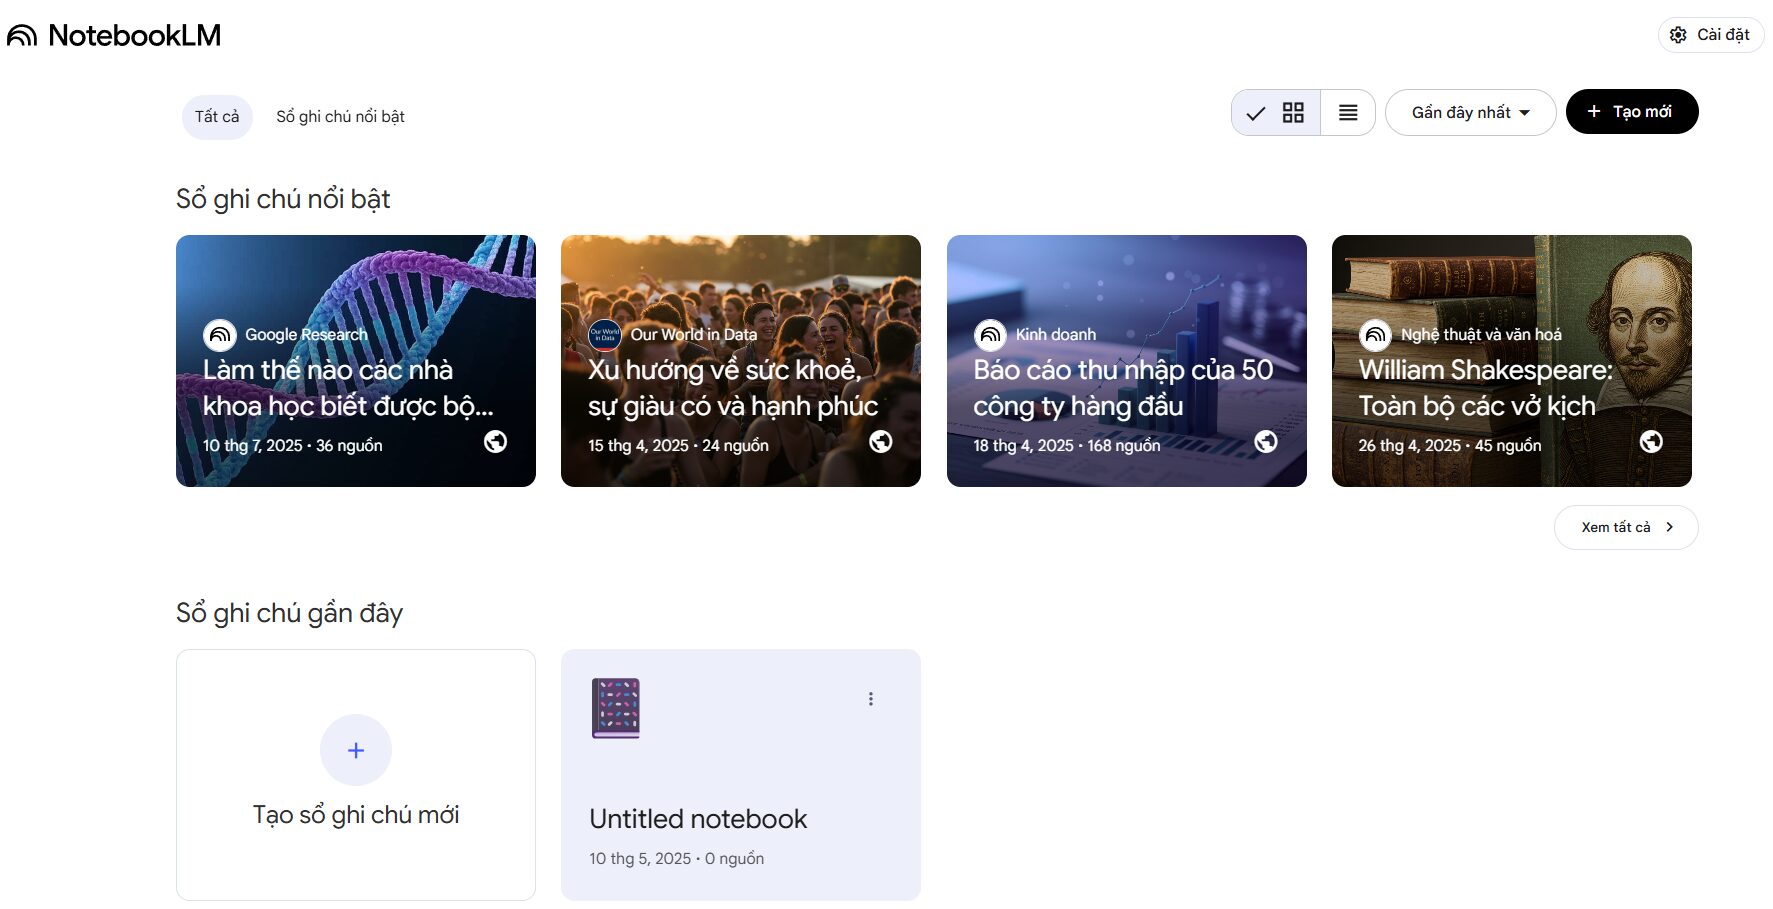The width and height of the screenshot is (1773, 909).
Task: Click the Untitled notebook book emoji icon
Action: click(616, 708)
